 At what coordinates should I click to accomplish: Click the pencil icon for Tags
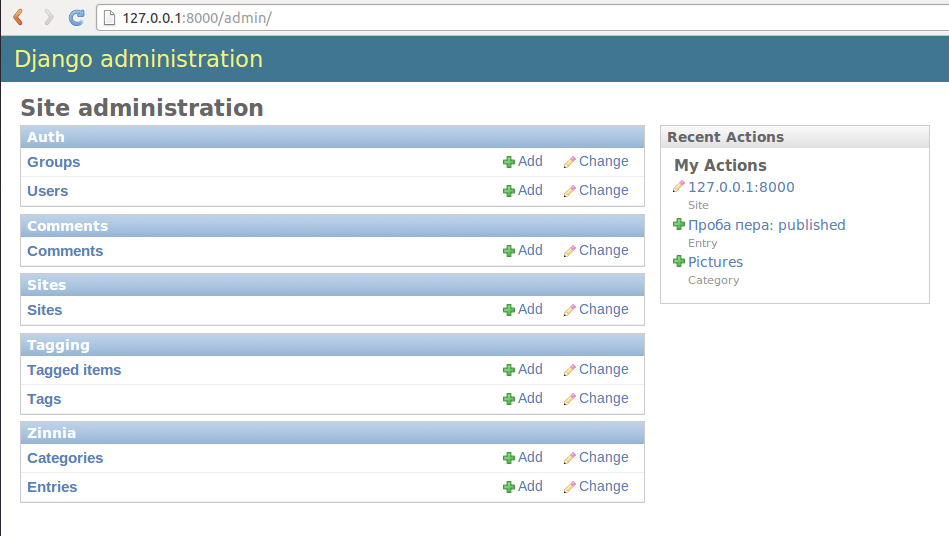(570, 399)
